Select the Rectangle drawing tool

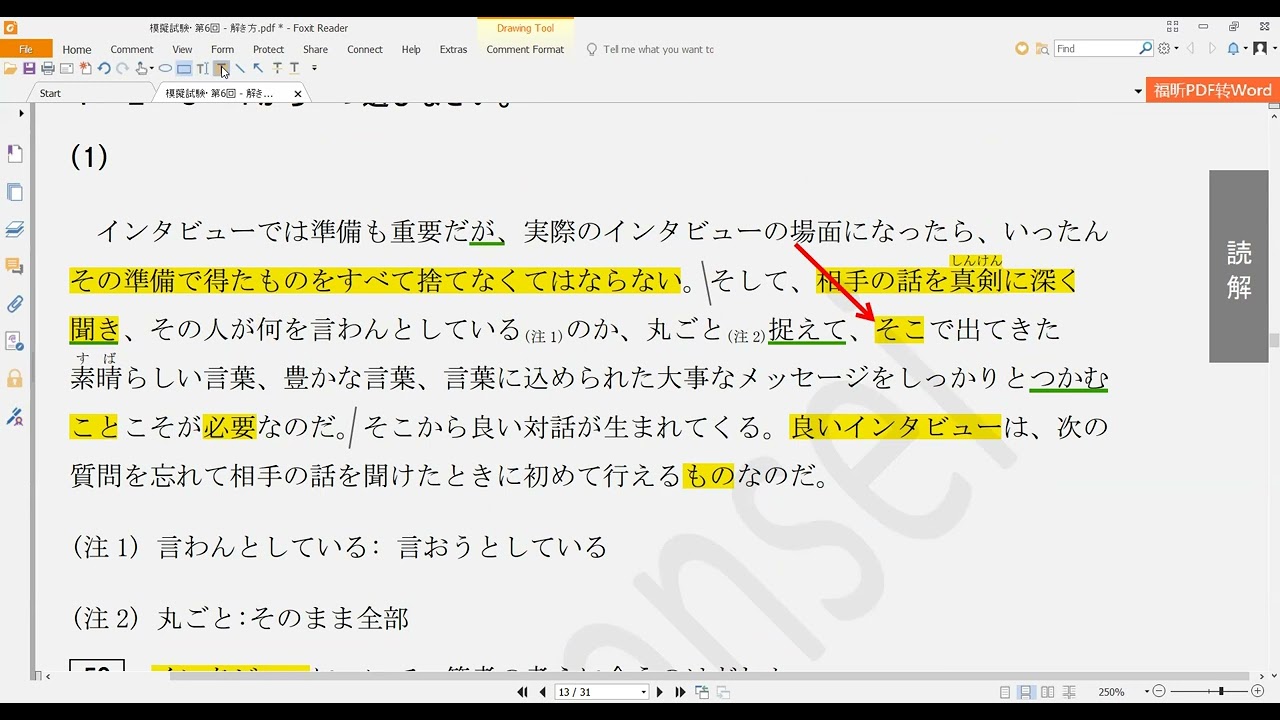pos(184,69)
